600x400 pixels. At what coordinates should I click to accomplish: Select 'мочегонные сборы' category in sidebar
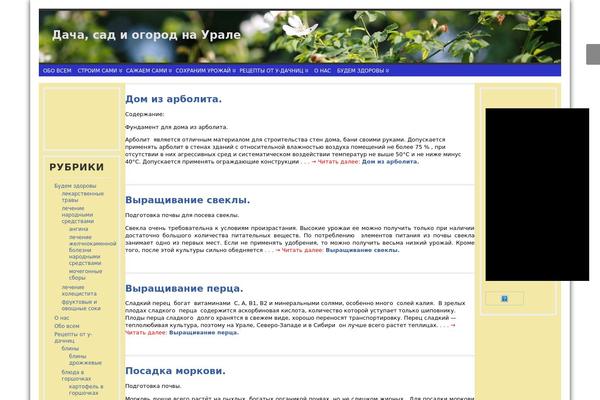(85, 274)
